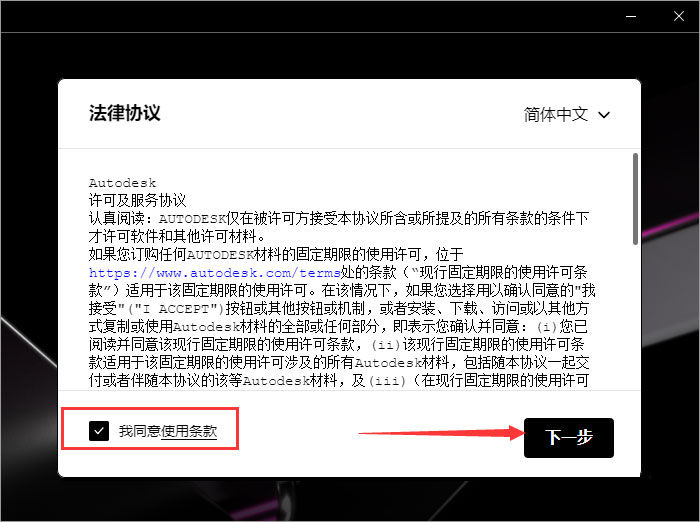Click the 我同意 label text
The image size is (700, 522).
140,431
